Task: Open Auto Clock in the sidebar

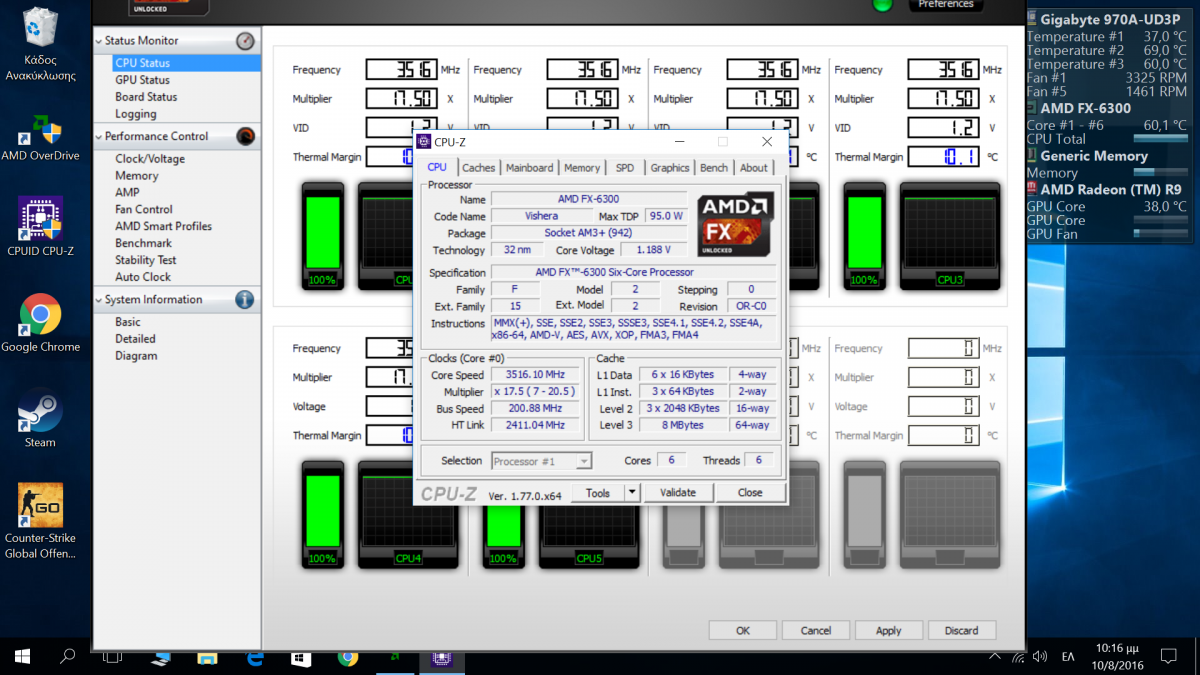Action: point(143,277)
